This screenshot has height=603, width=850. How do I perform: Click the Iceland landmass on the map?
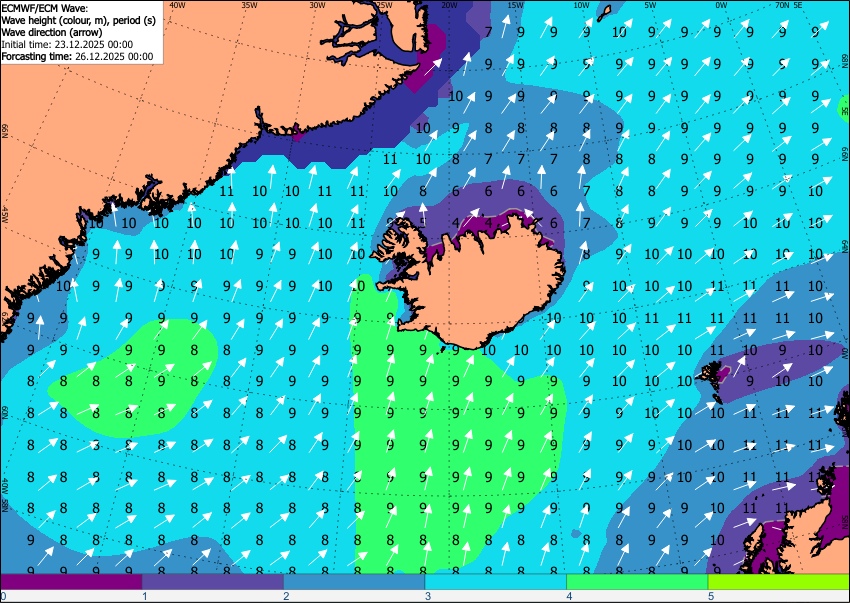(482, 282)
